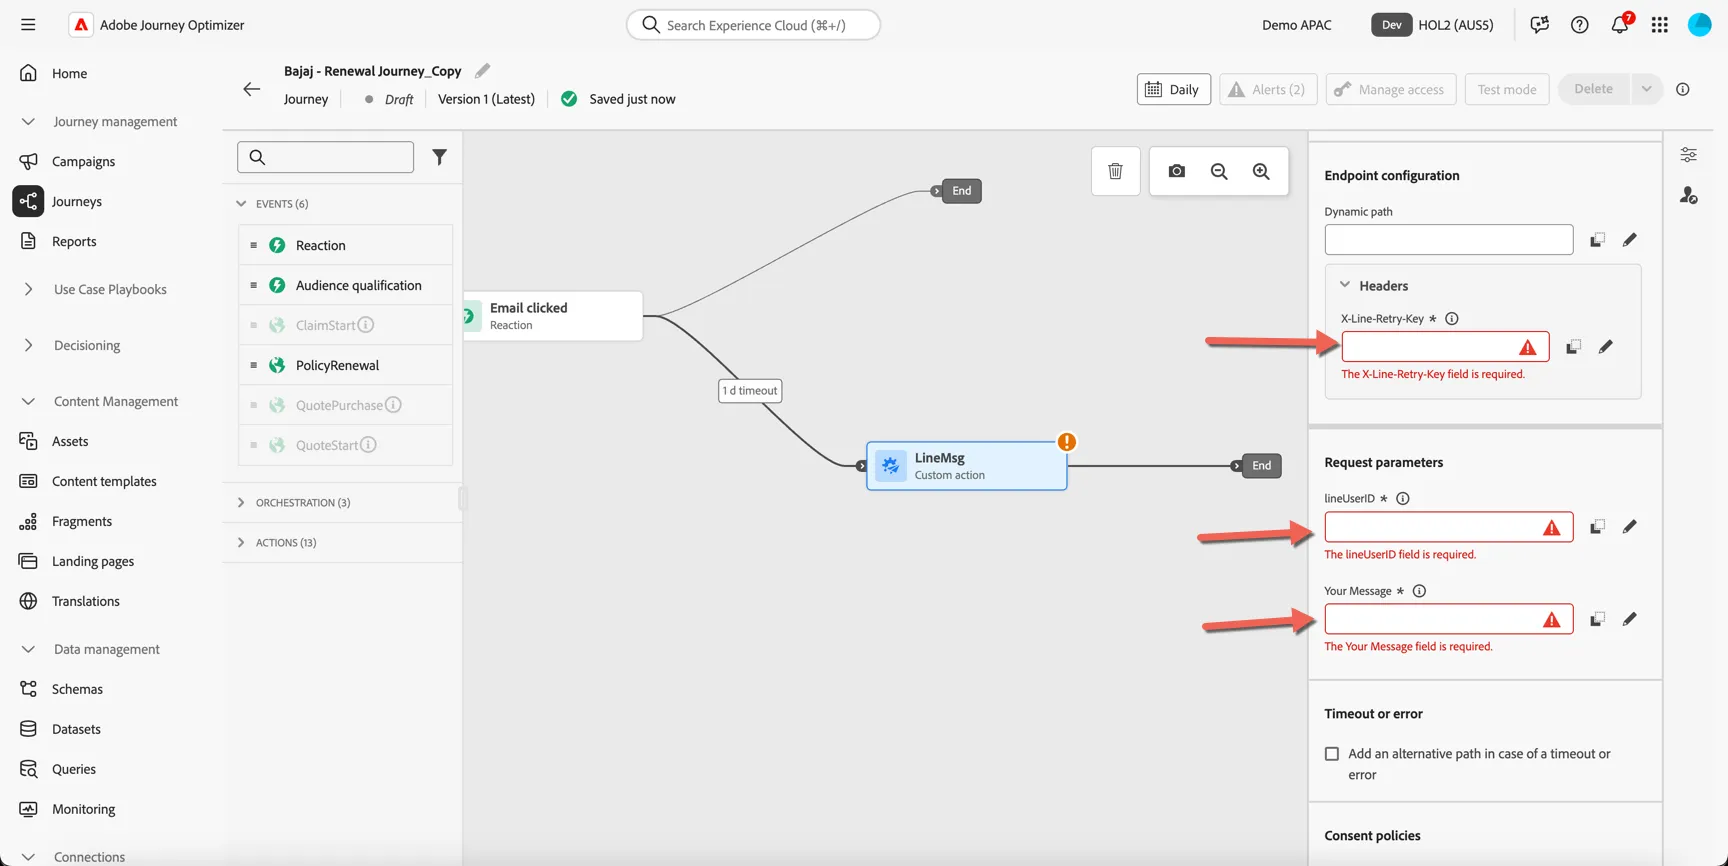Image resolution: width=1728 pixels, height=866 pixels.
Task: Open the notifications bell
Action: (x=1620, y=25)
